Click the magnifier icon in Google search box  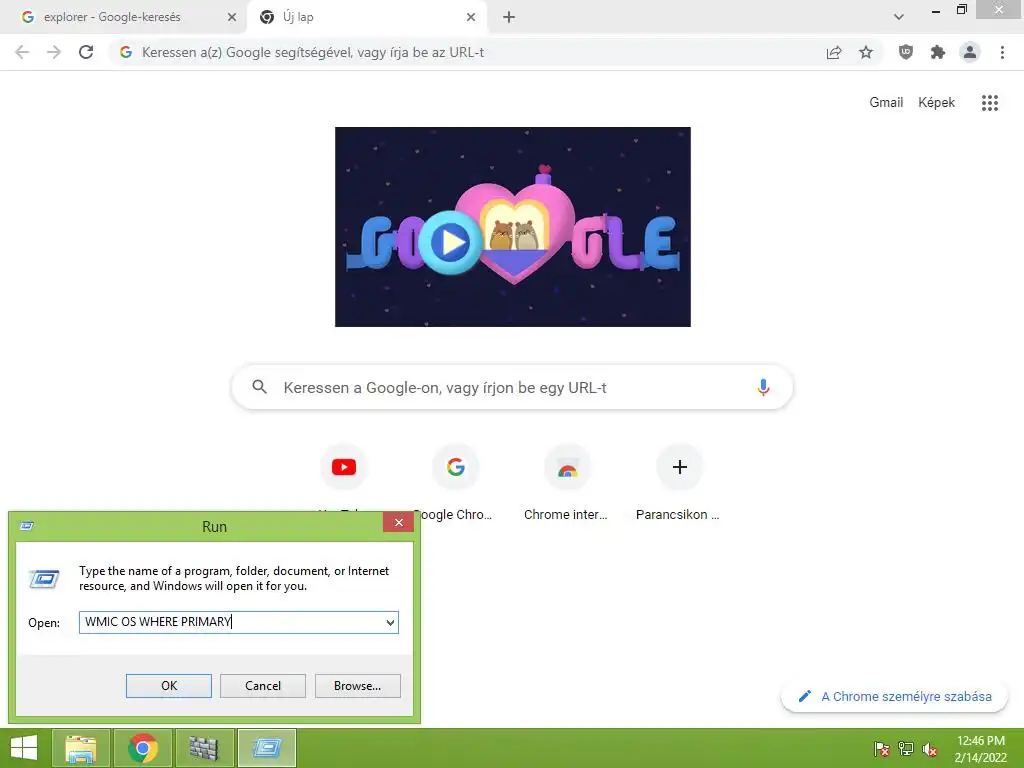259,387
